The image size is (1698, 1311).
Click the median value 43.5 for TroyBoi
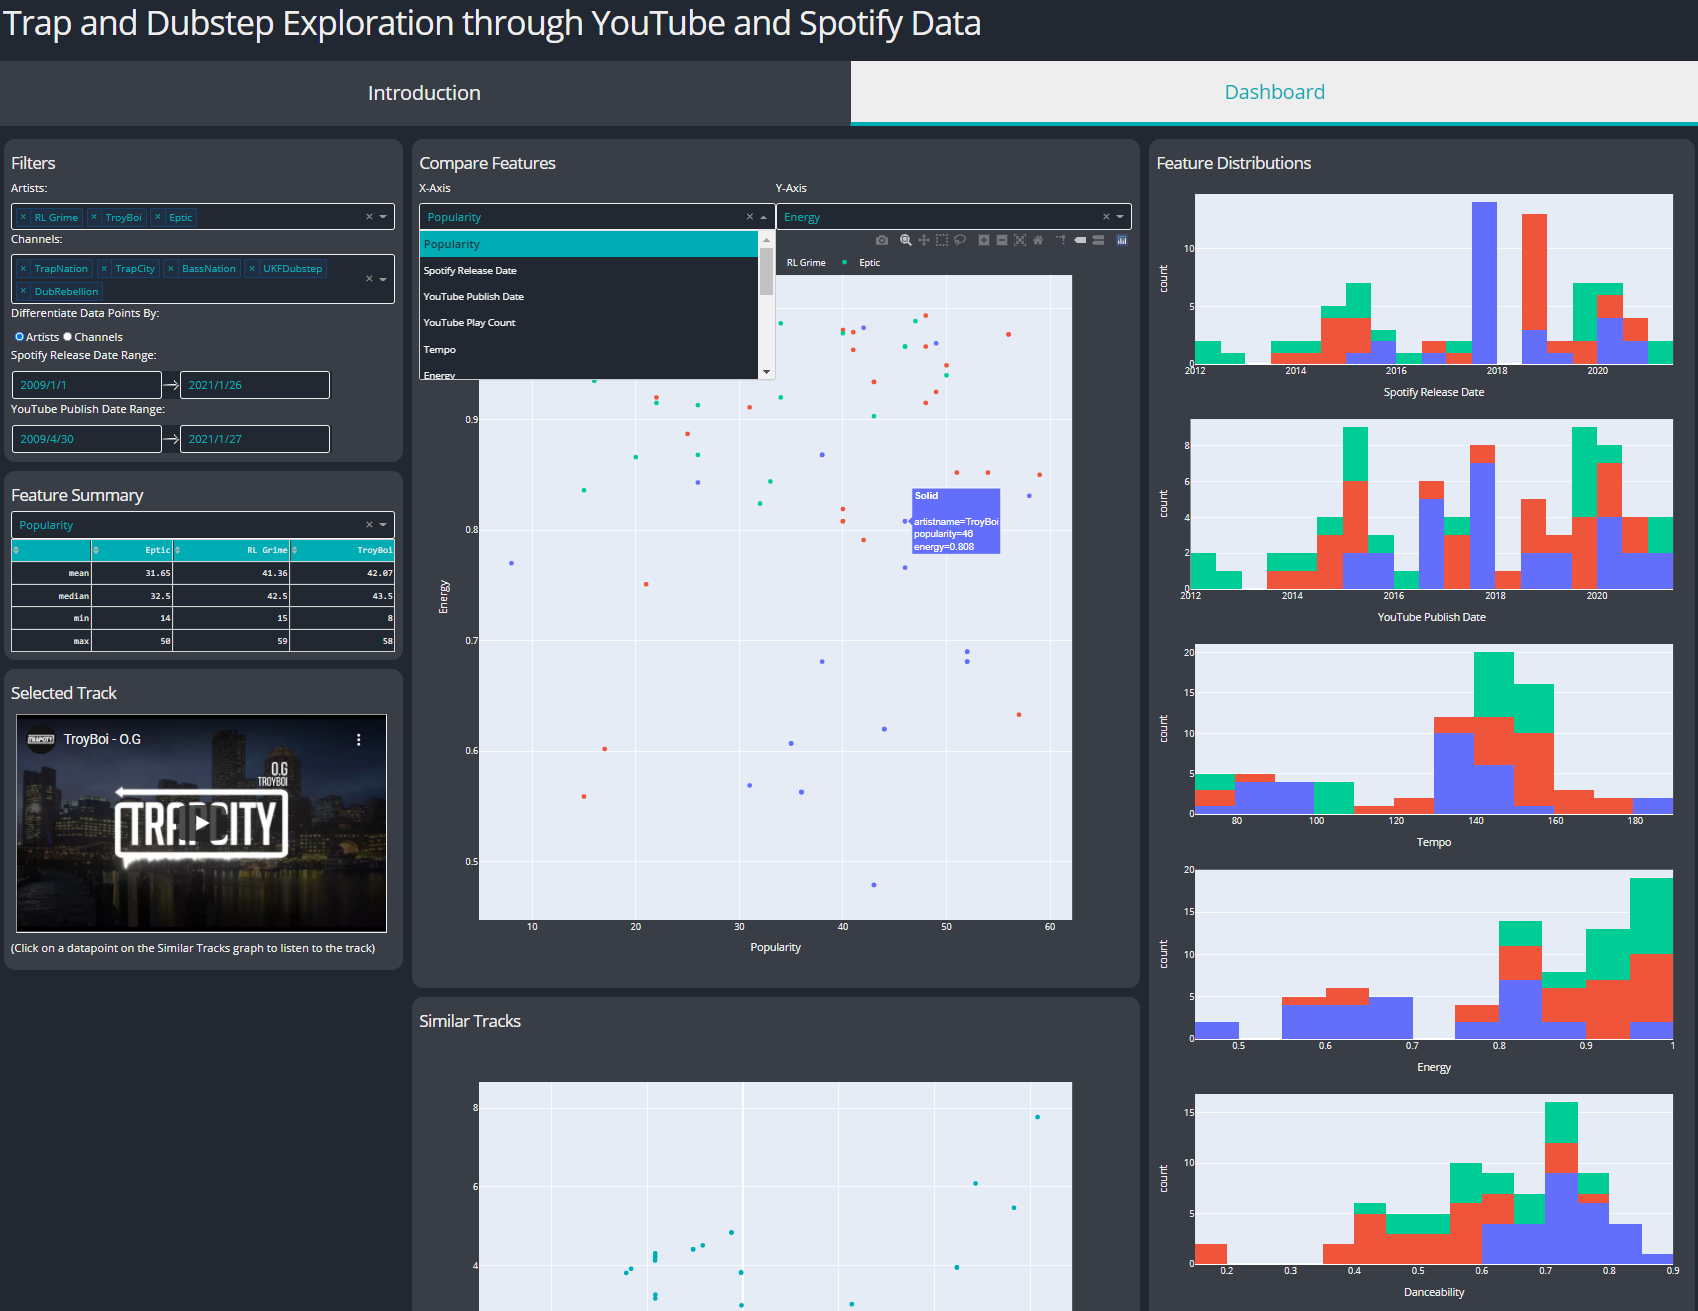[342, 596]
